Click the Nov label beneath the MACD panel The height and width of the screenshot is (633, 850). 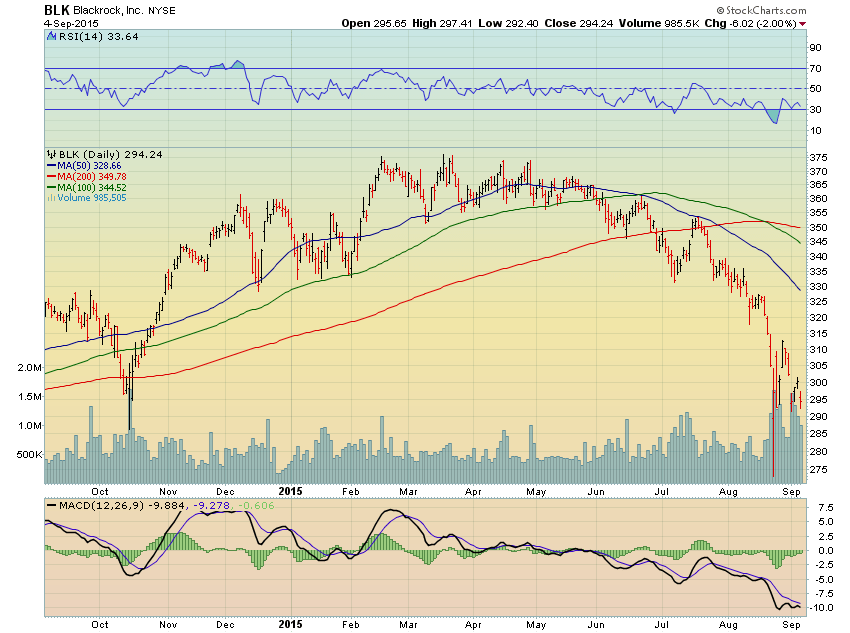[169, 625]
